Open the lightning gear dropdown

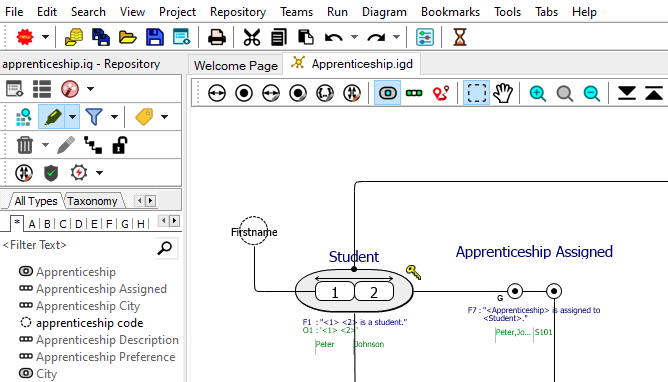pos(99,173)
